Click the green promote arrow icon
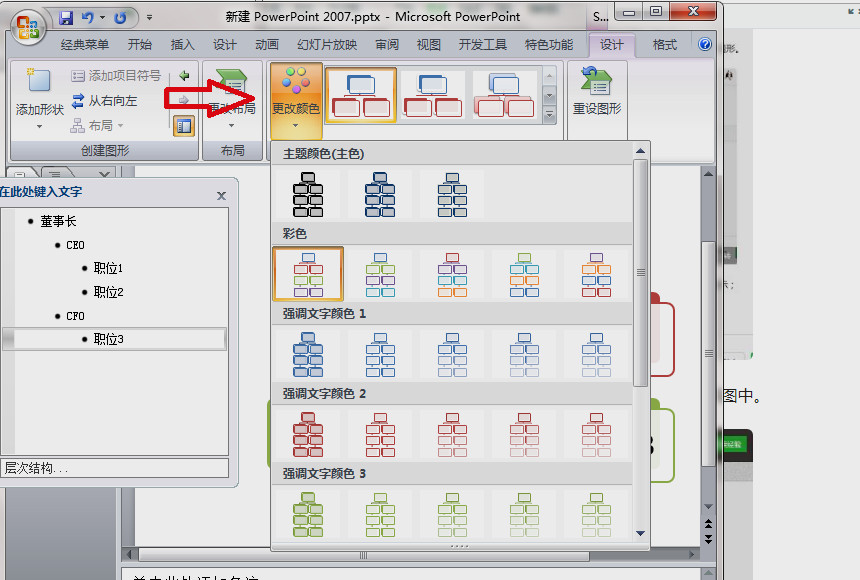The width and height of the screenshot is (860, 580). pos(183,76)
